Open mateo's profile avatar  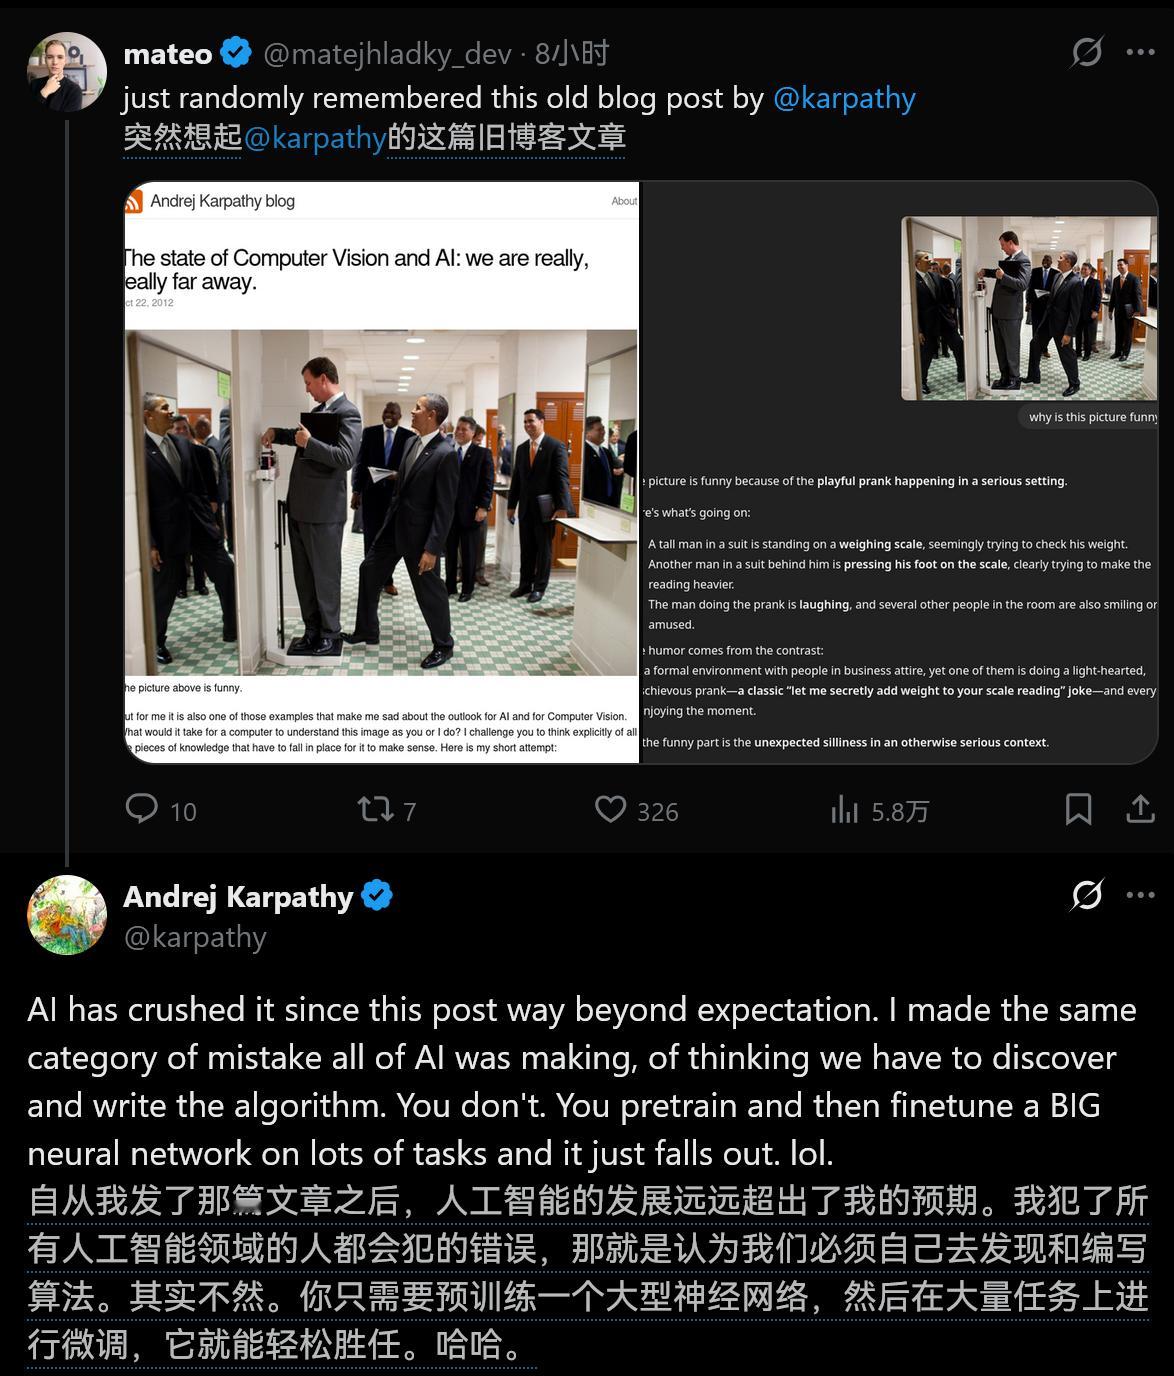[67, 72]
